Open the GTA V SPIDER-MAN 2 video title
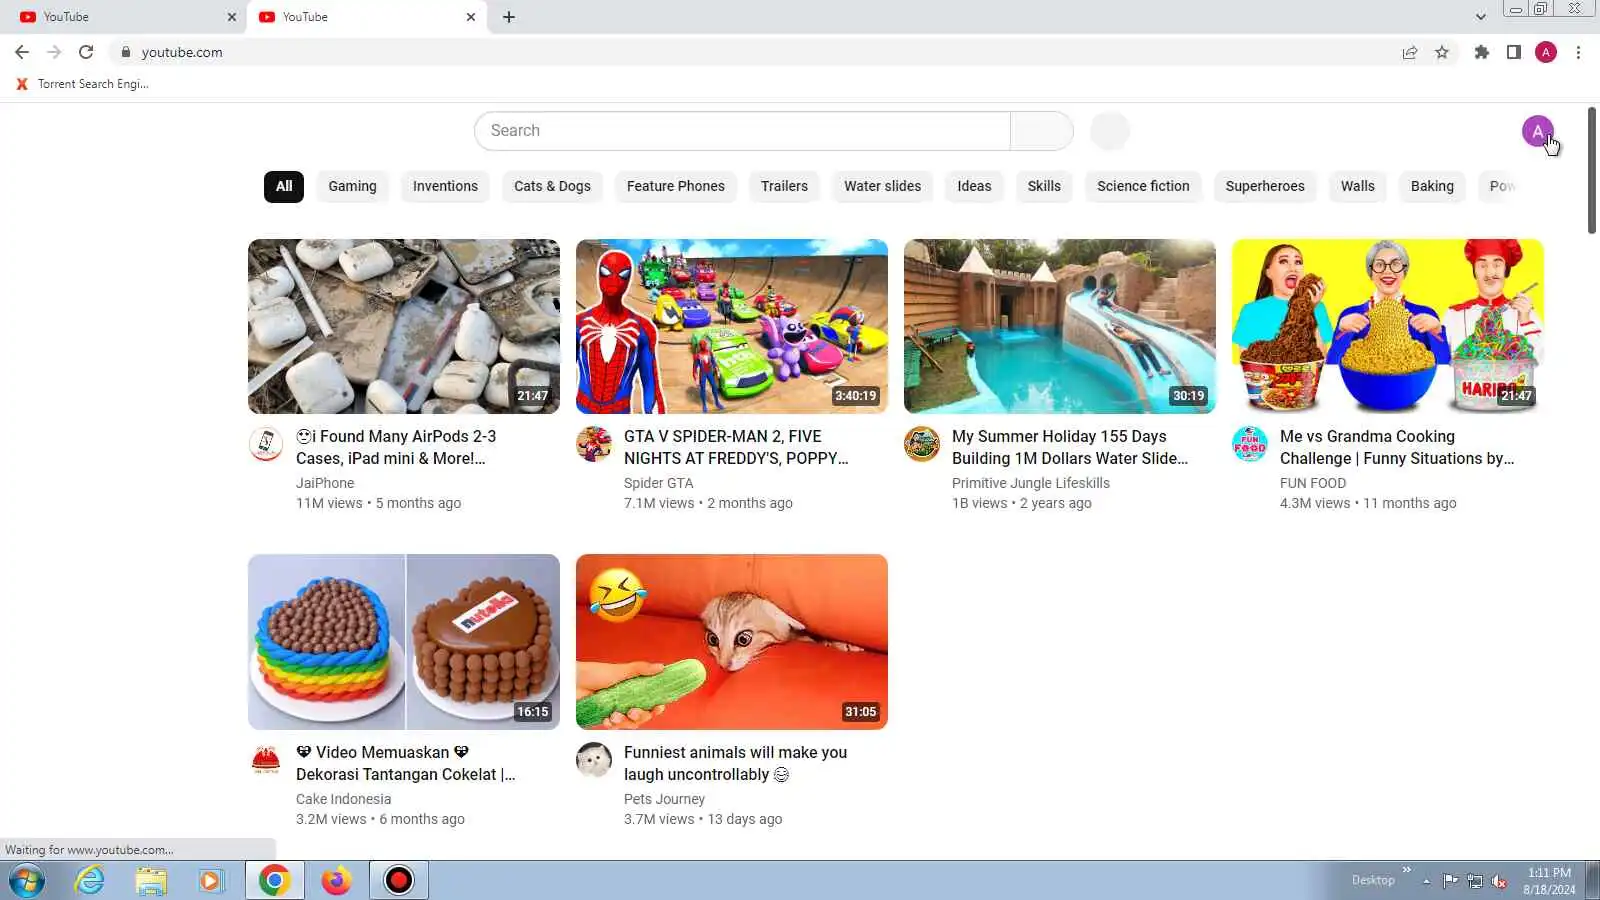Screen dimensions: 1600x900 [736, 447]
